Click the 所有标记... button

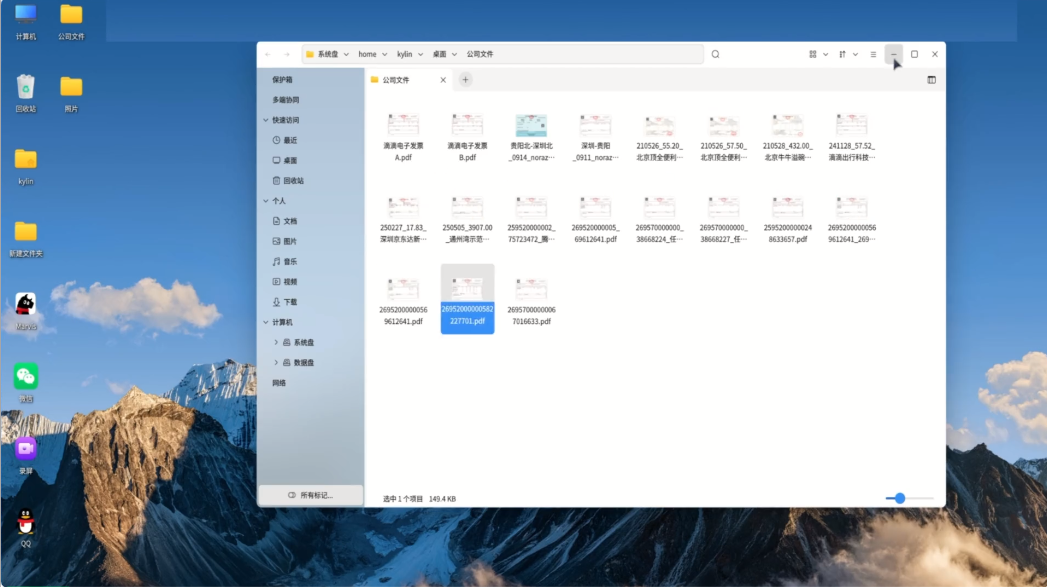pos(310,496)
